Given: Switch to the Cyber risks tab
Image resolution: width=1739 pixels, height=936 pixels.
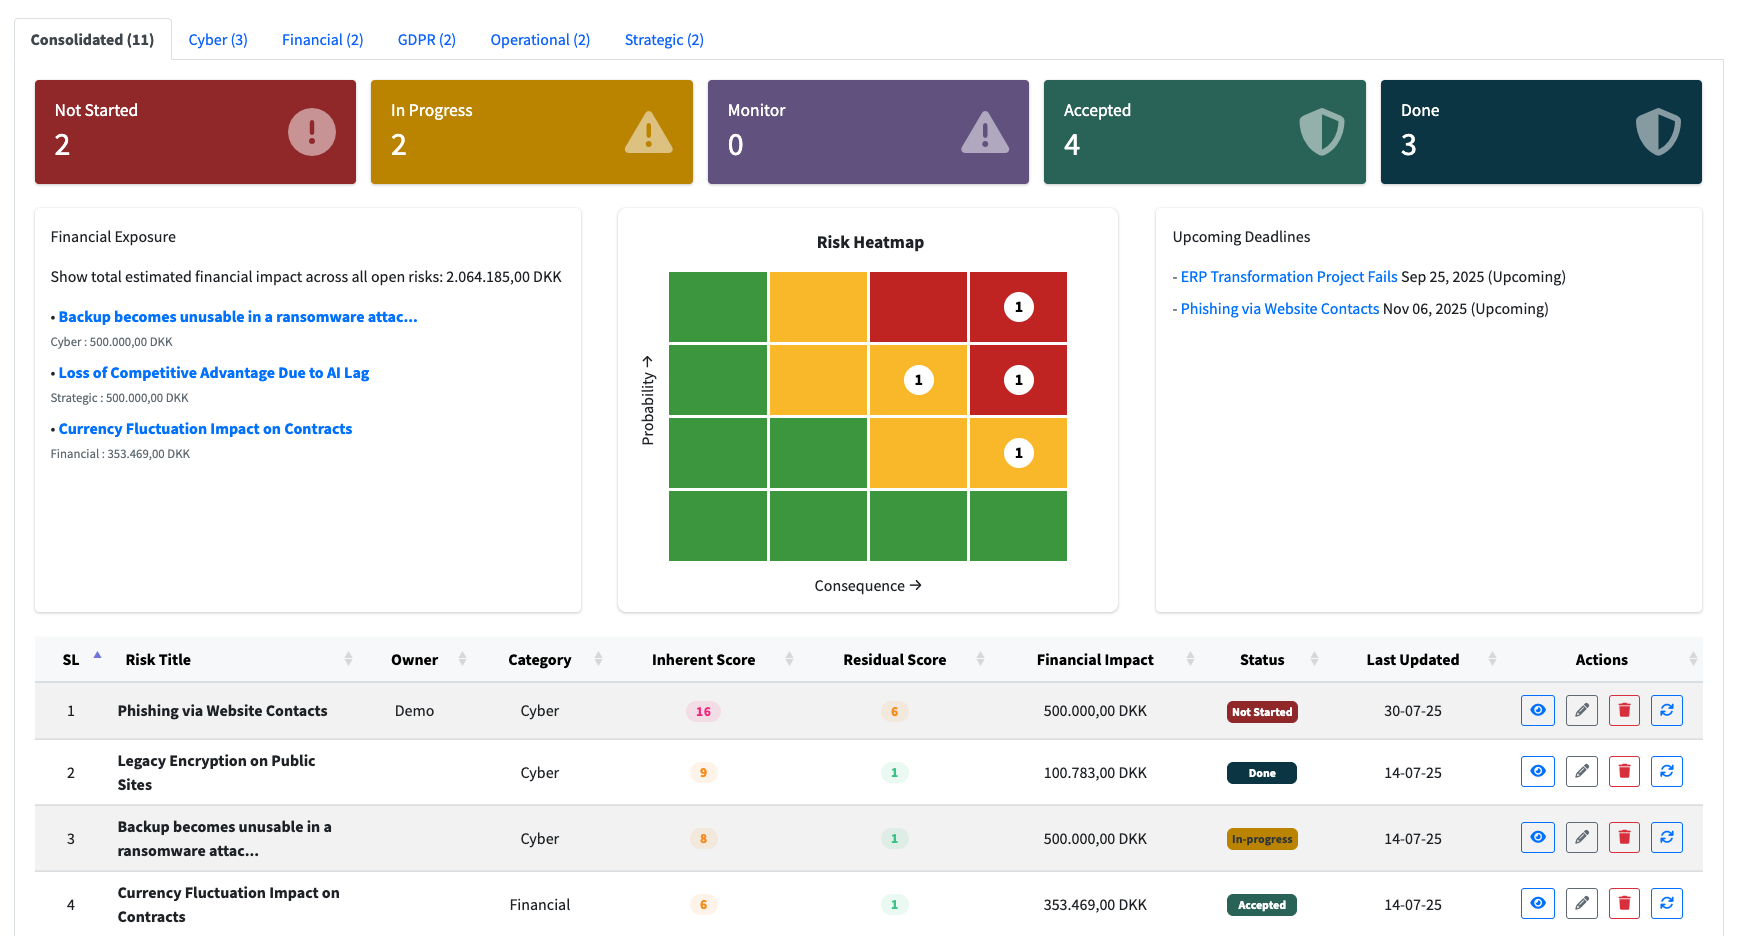Looking at the screenshot, I should (218, 39).
